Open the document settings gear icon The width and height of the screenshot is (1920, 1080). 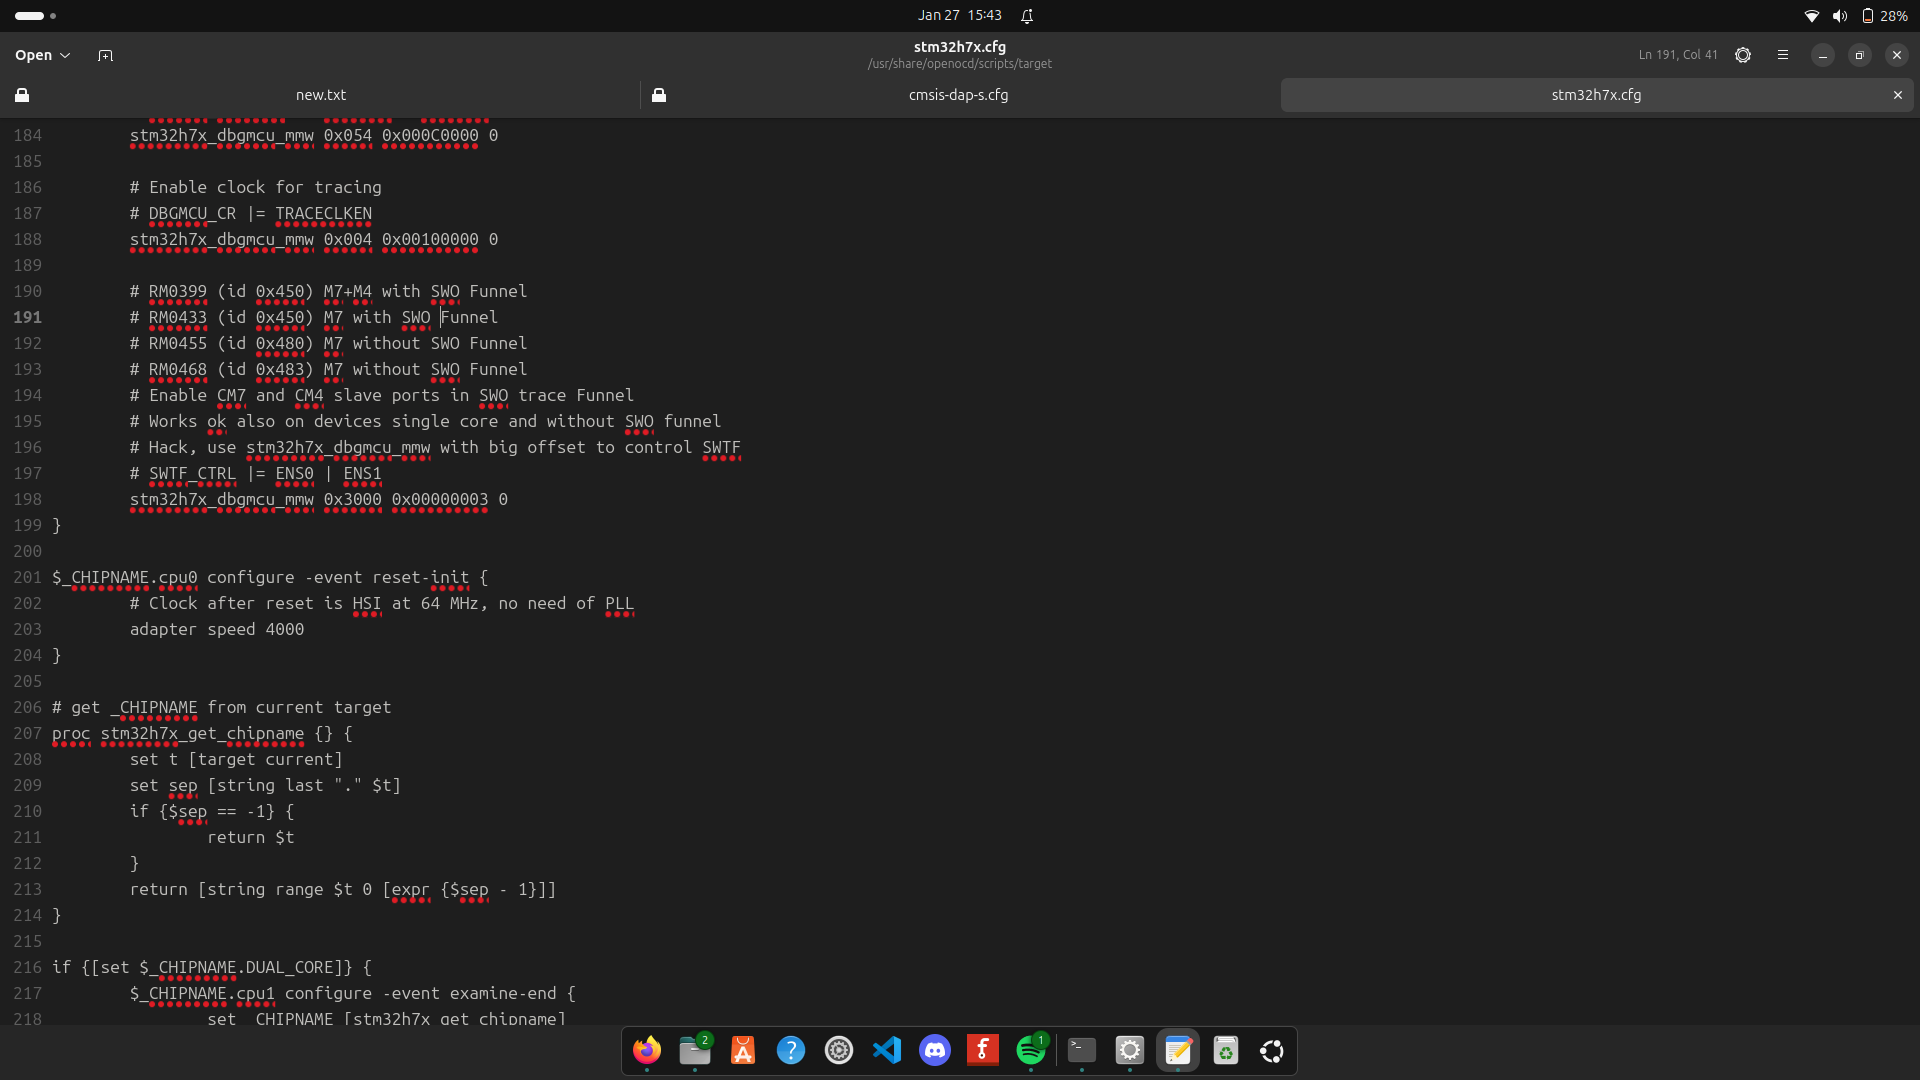click(x=1743, y=55)
